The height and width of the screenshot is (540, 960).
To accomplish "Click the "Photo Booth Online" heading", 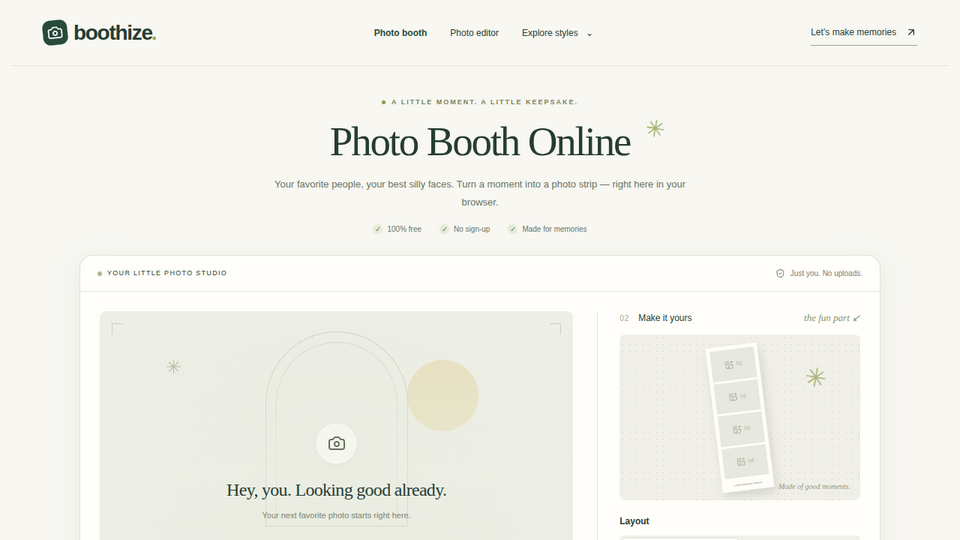I will pyautogui.click(x=480, y=142).
